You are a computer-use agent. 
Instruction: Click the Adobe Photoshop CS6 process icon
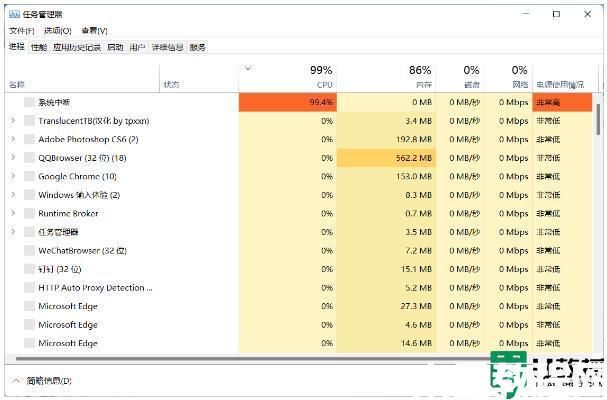tap(29, 139)
